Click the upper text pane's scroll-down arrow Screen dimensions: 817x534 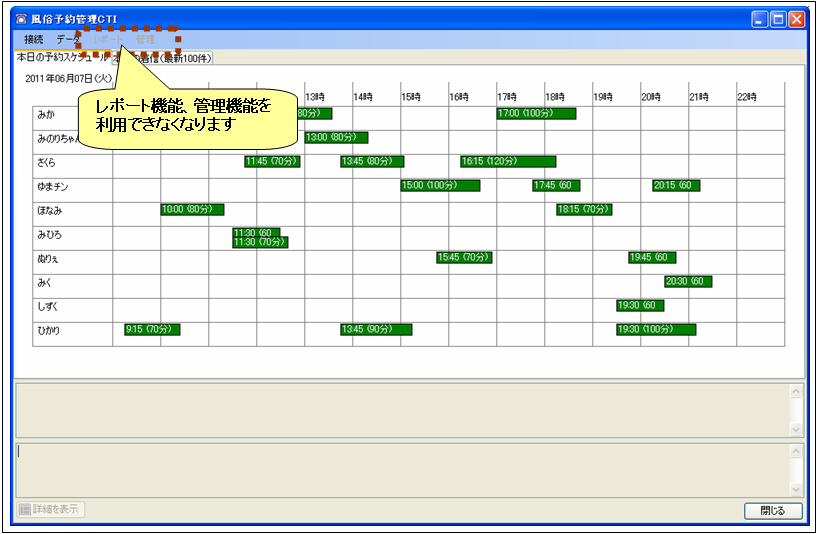[x=796, y=429]
